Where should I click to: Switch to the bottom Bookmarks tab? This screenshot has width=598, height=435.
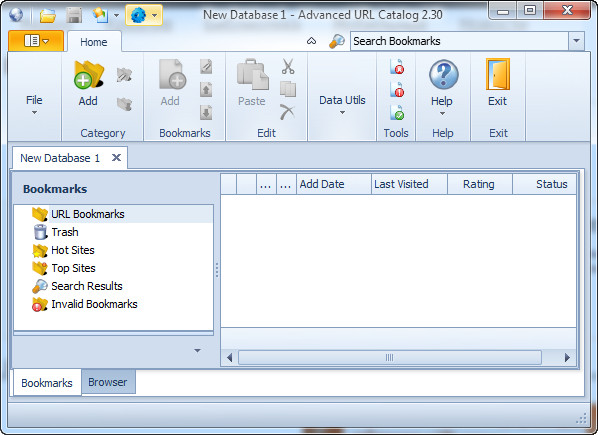point(47,383)
